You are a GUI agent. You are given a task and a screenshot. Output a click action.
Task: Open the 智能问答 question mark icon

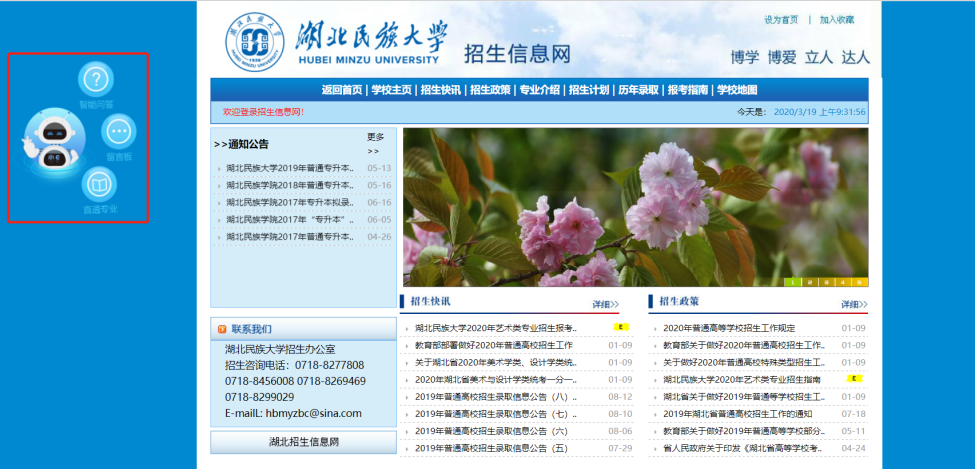[96, 79]
